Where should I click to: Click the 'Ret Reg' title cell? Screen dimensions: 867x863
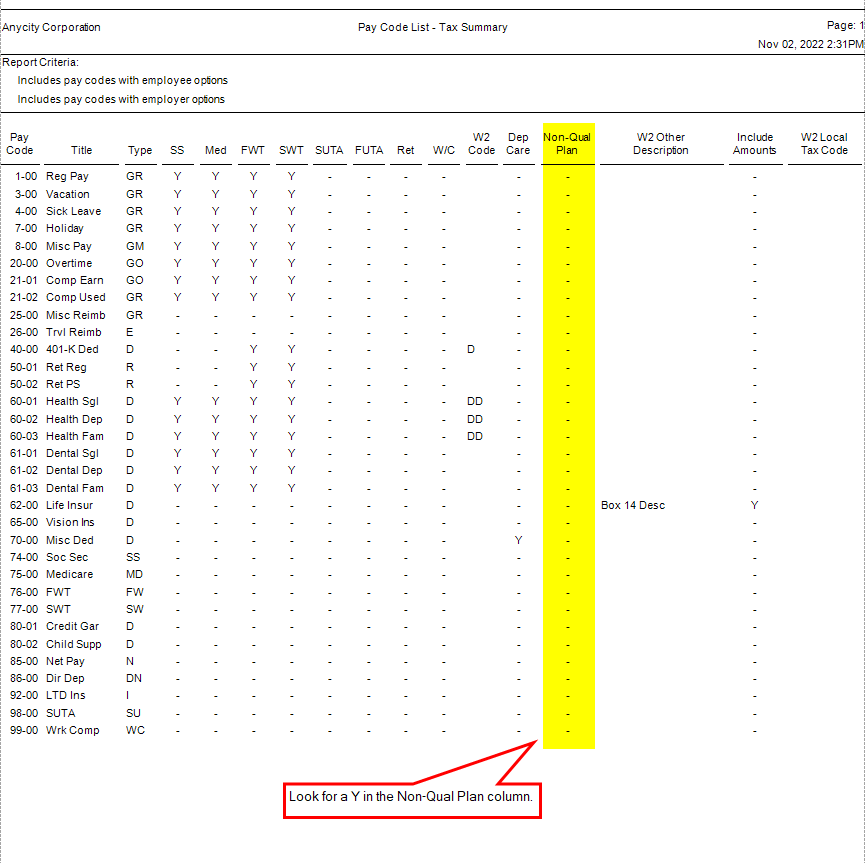(x=66, y=367)
